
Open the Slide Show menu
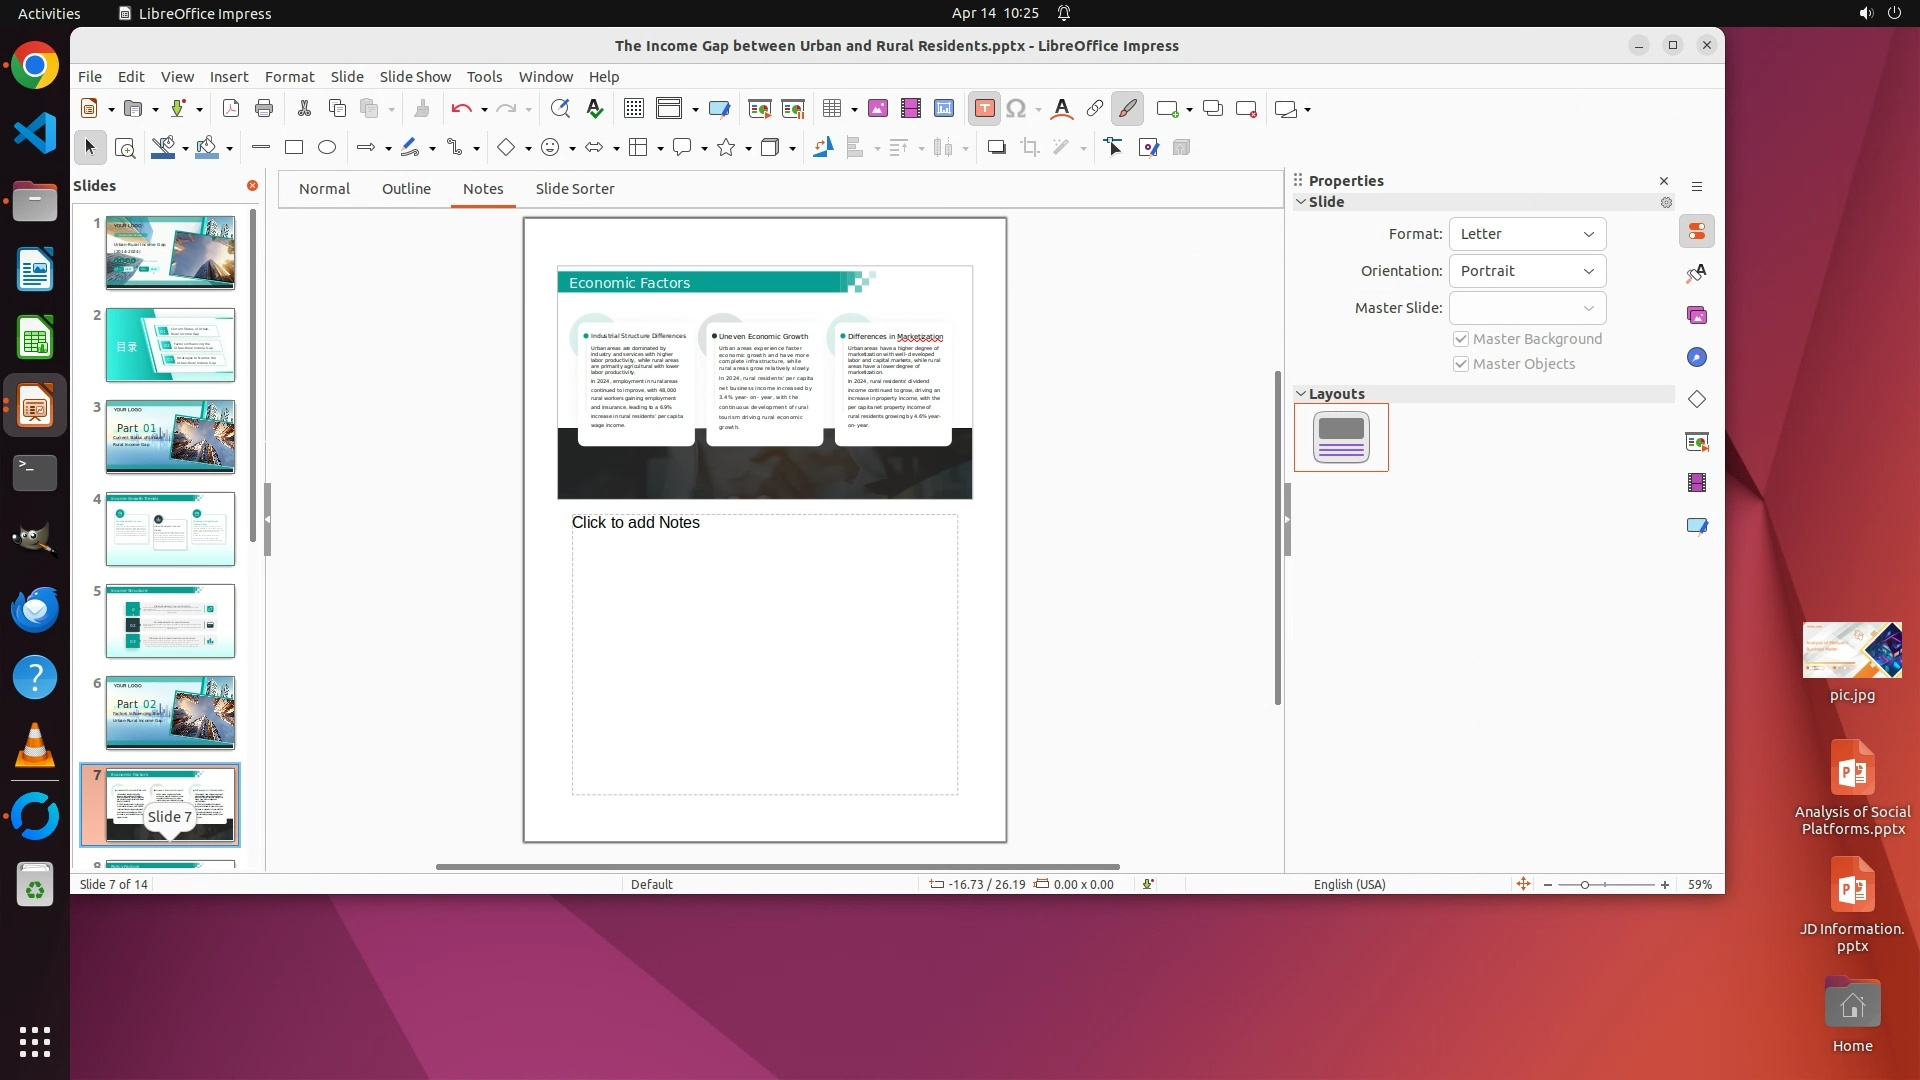415,77
